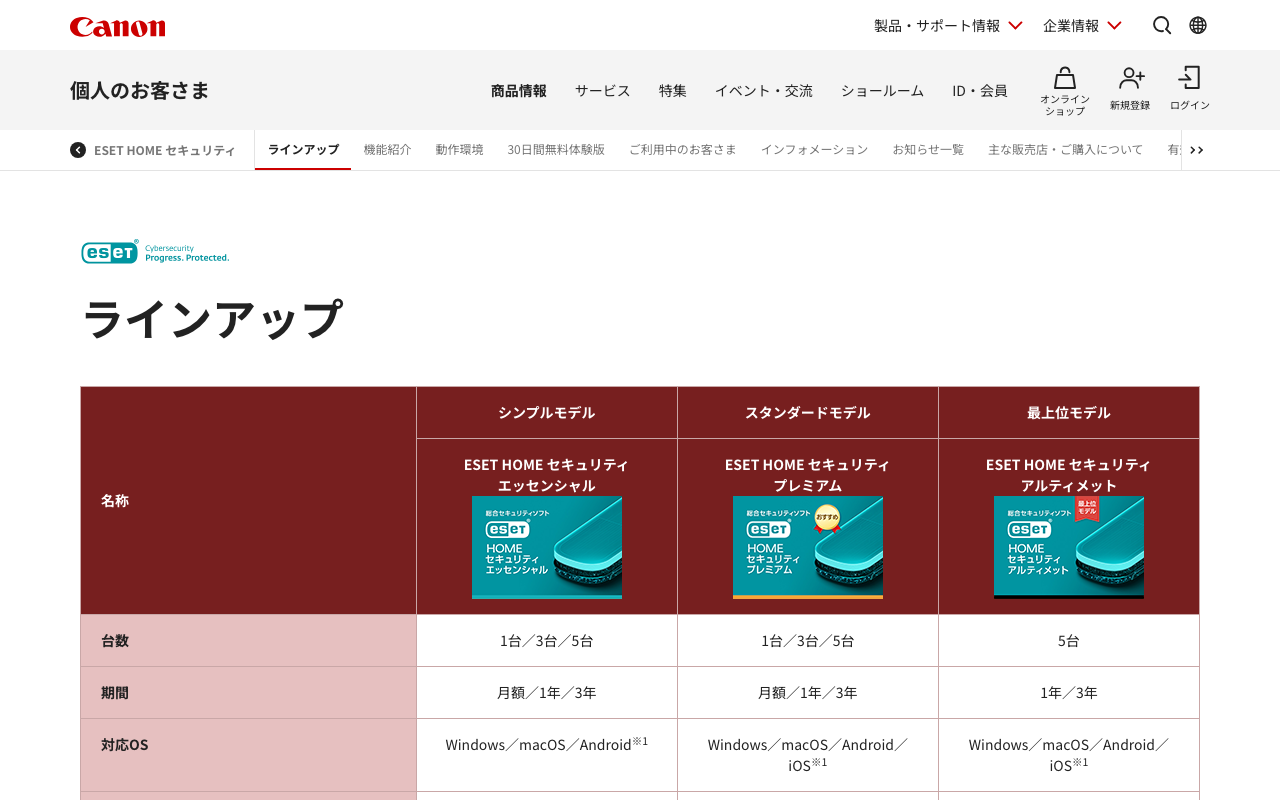This screenshot has width=1280, height=800.
Task: Open the 特集 menu
Action: point(673,90)
